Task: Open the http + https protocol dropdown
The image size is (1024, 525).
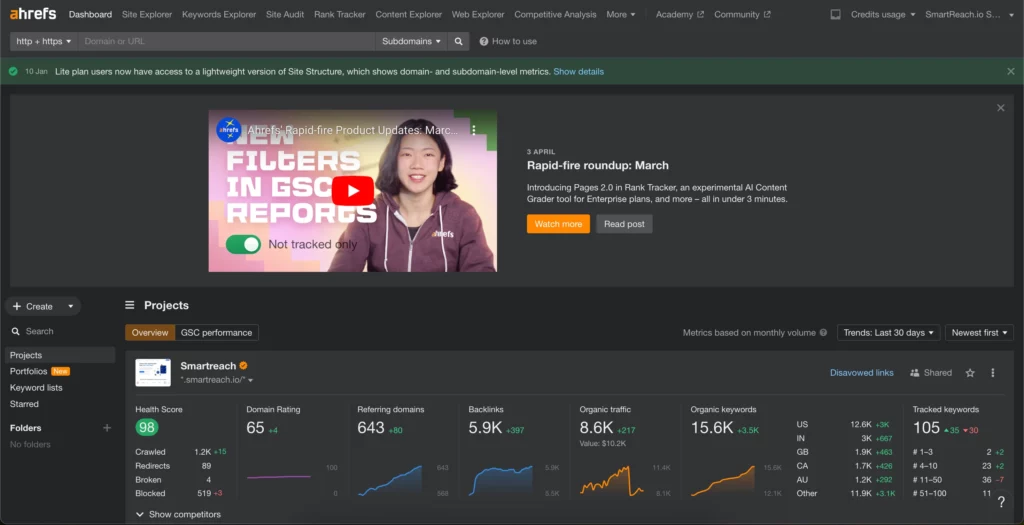Action: click(x=44, y=41)
